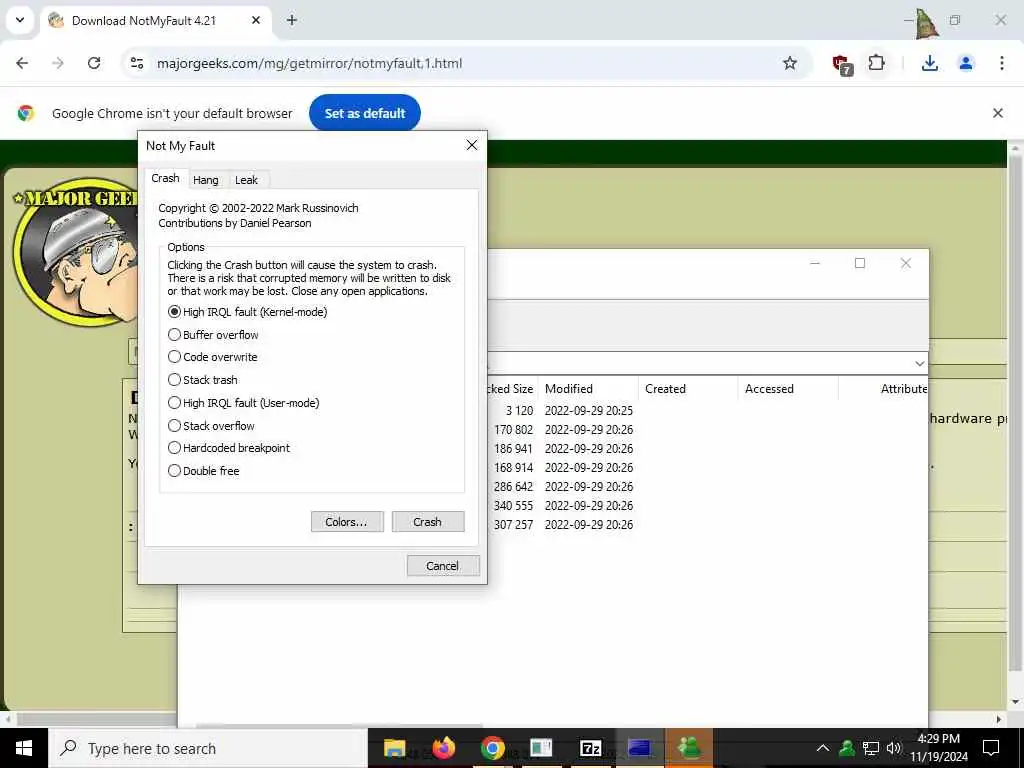Open the 7-Zip taskbar icon
Screen dimensions: 1024x768
click(590, 748)
